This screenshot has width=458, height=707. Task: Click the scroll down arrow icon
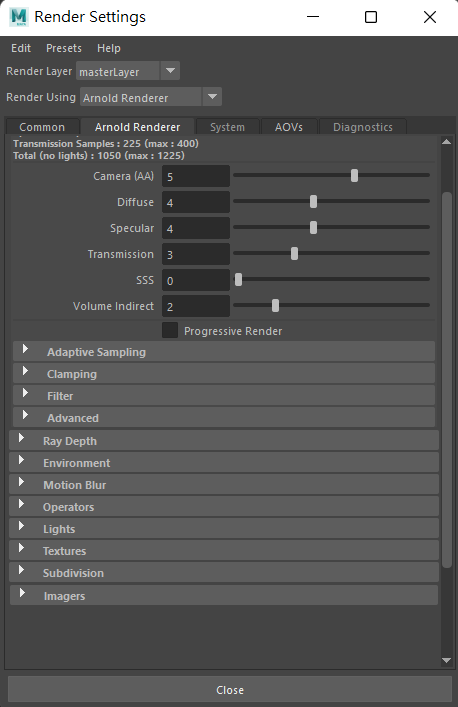coord(447,661)
